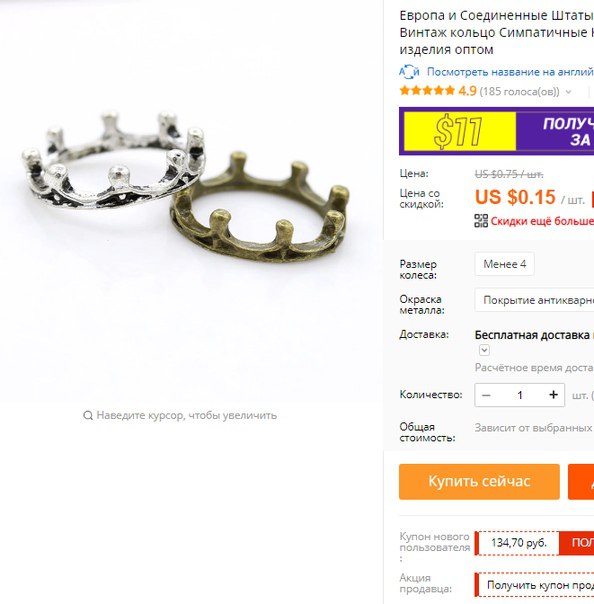Viewport: 594px width, 604px height.
Task: Click the bronze crown ring in the product photo
Action: 260,208
